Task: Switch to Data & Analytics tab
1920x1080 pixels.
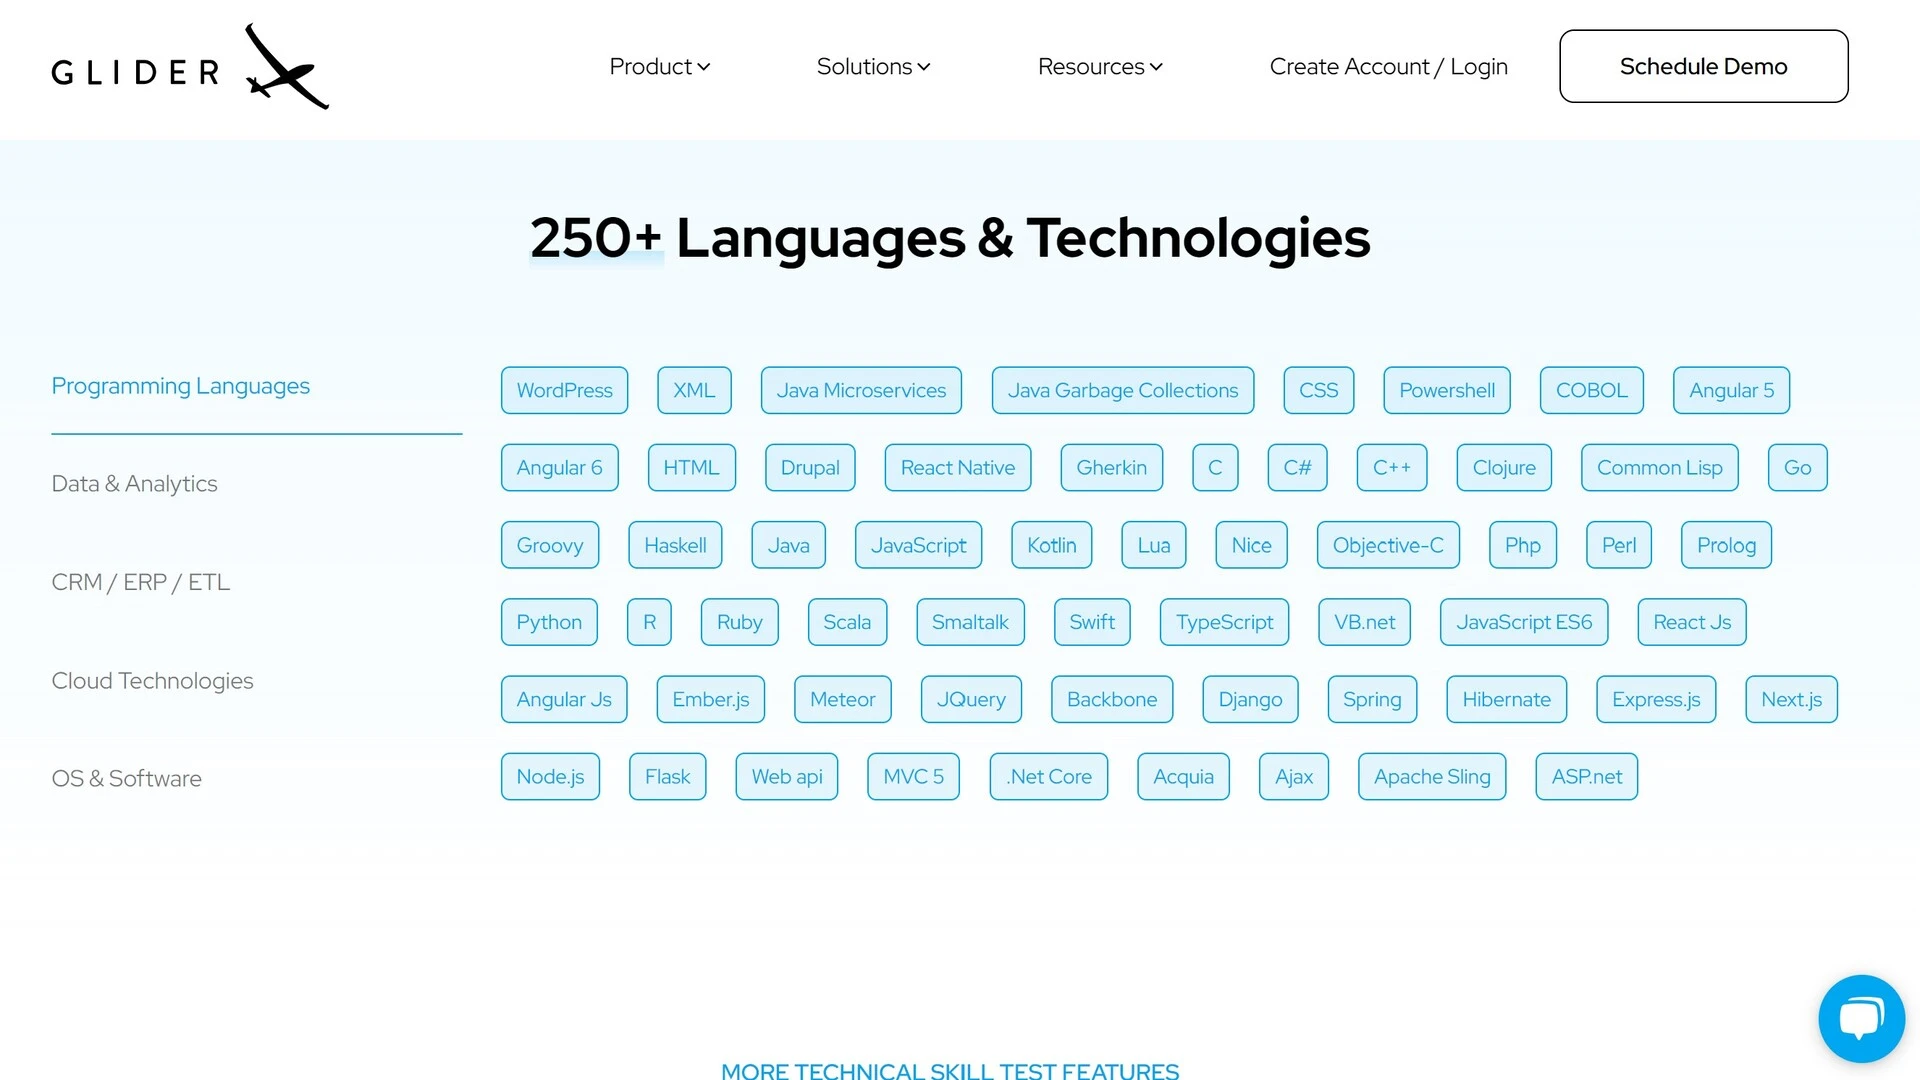Action: (x=134, y=484)
